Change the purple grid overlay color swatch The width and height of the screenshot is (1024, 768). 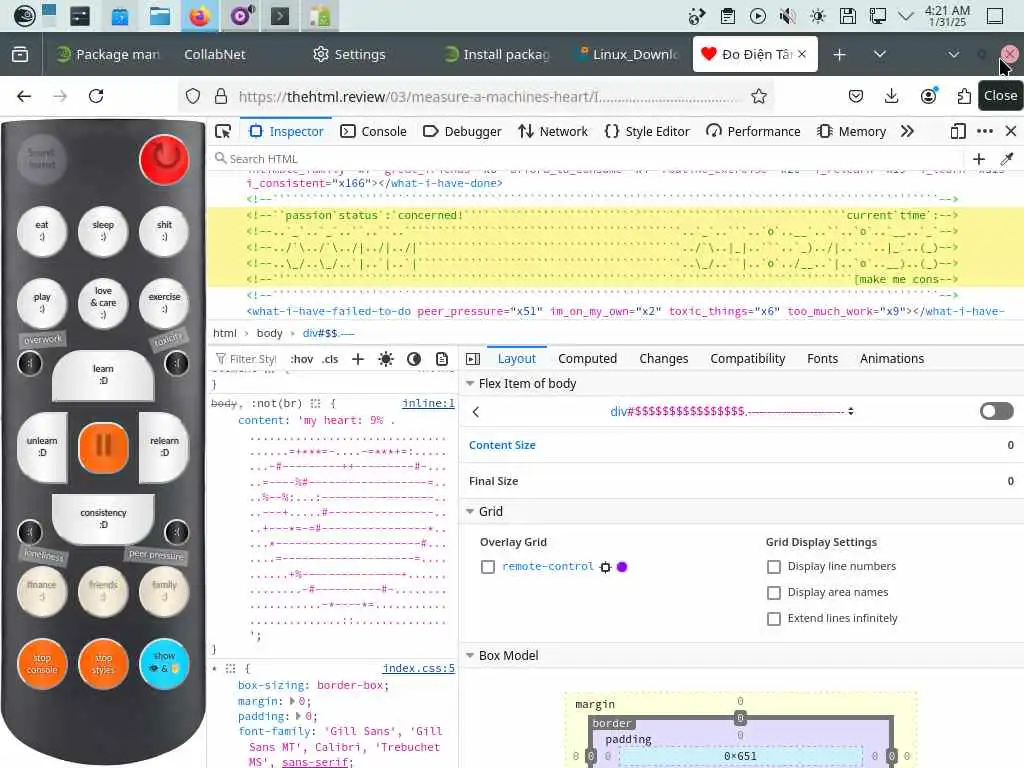622,567
